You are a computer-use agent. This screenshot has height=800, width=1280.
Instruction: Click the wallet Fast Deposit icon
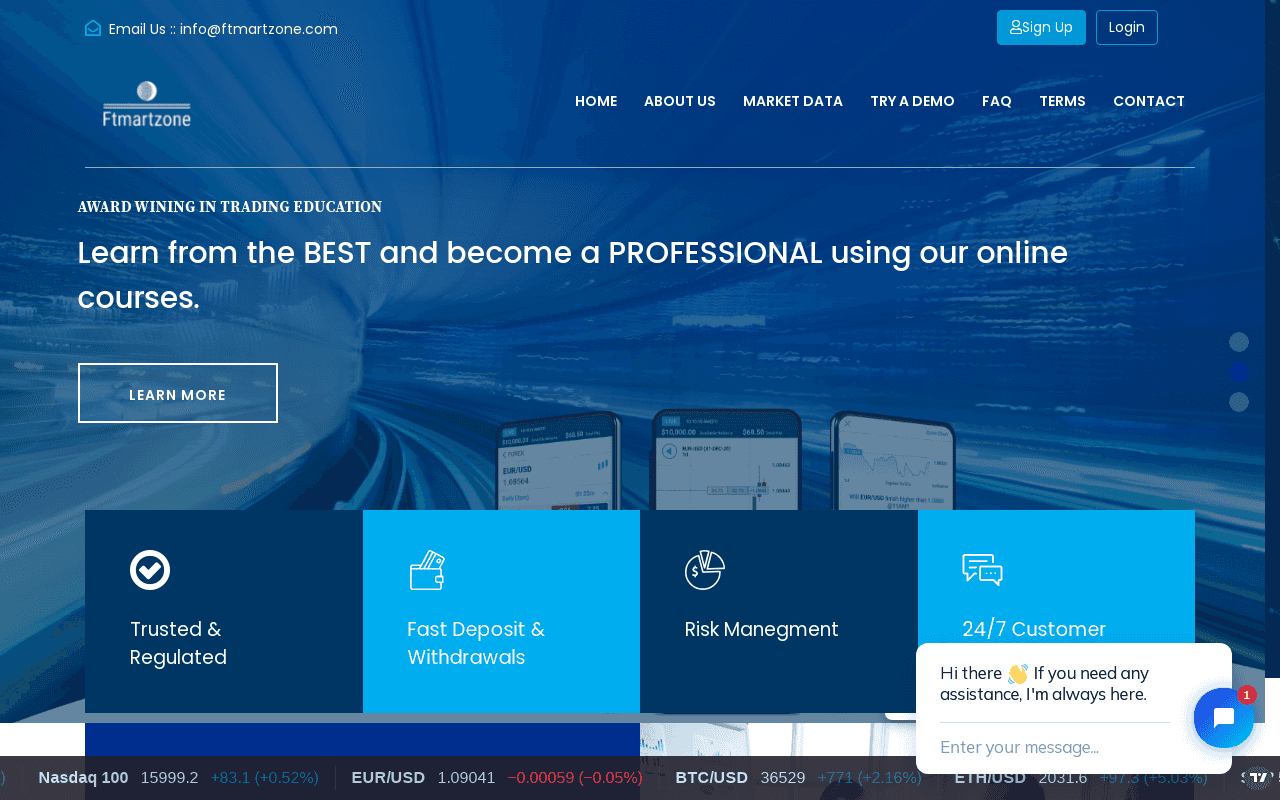(427, 570)
